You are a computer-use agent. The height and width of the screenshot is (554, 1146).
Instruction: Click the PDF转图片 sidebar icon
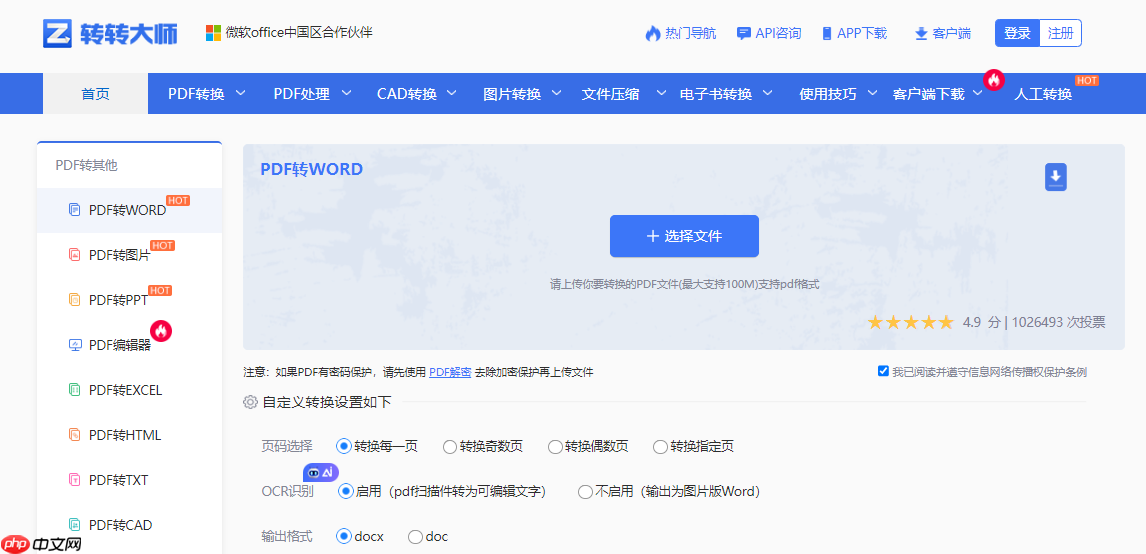(74, 255)
